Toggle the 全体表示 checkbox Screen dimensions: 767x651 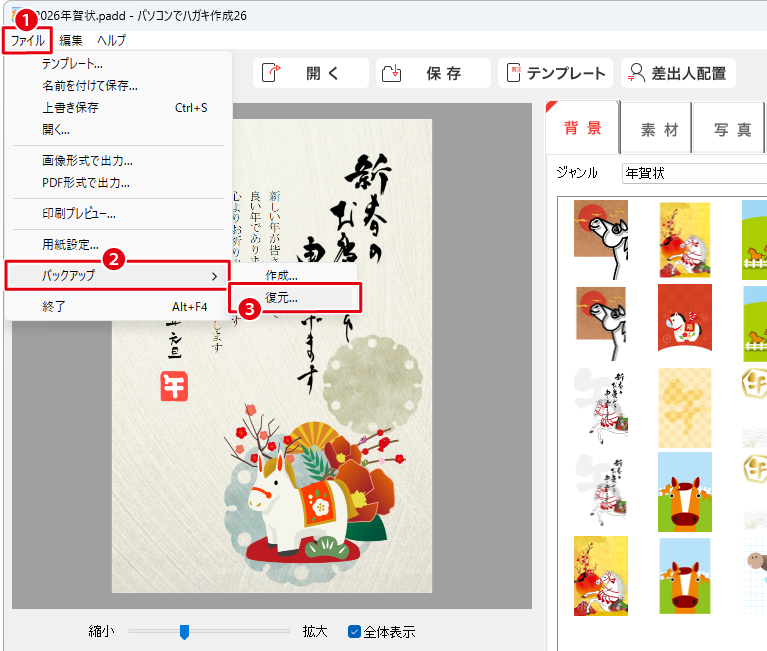(x=354, y=631)
